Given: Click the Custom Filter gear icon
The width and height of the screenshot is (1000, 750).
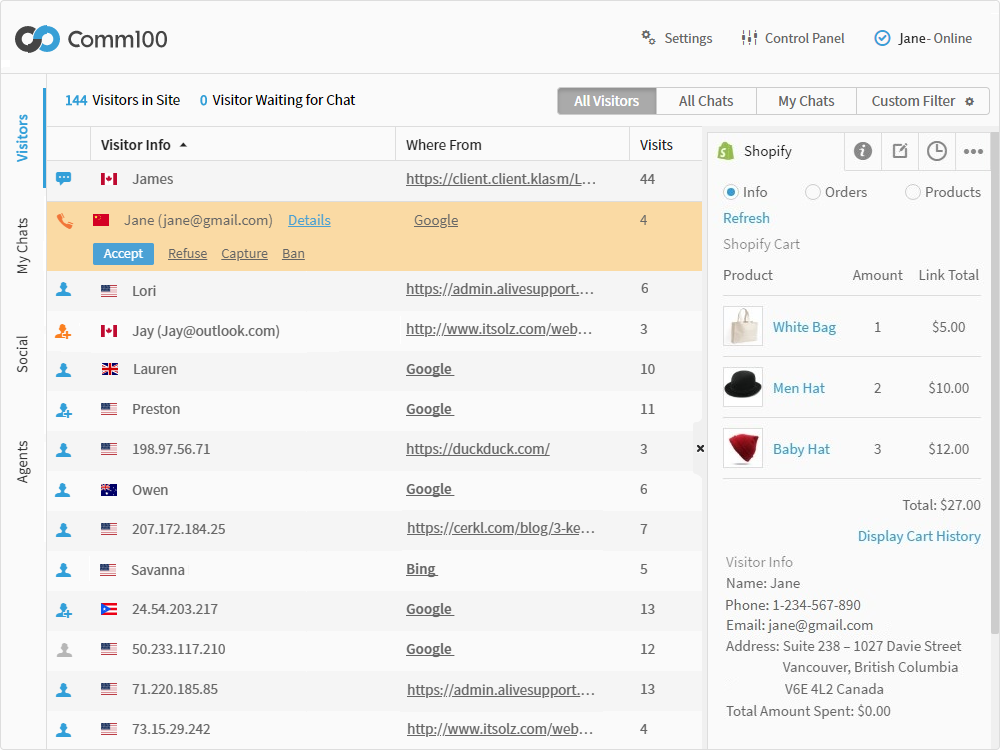Looking at the screenshot, I should click(x=969, y=101).
